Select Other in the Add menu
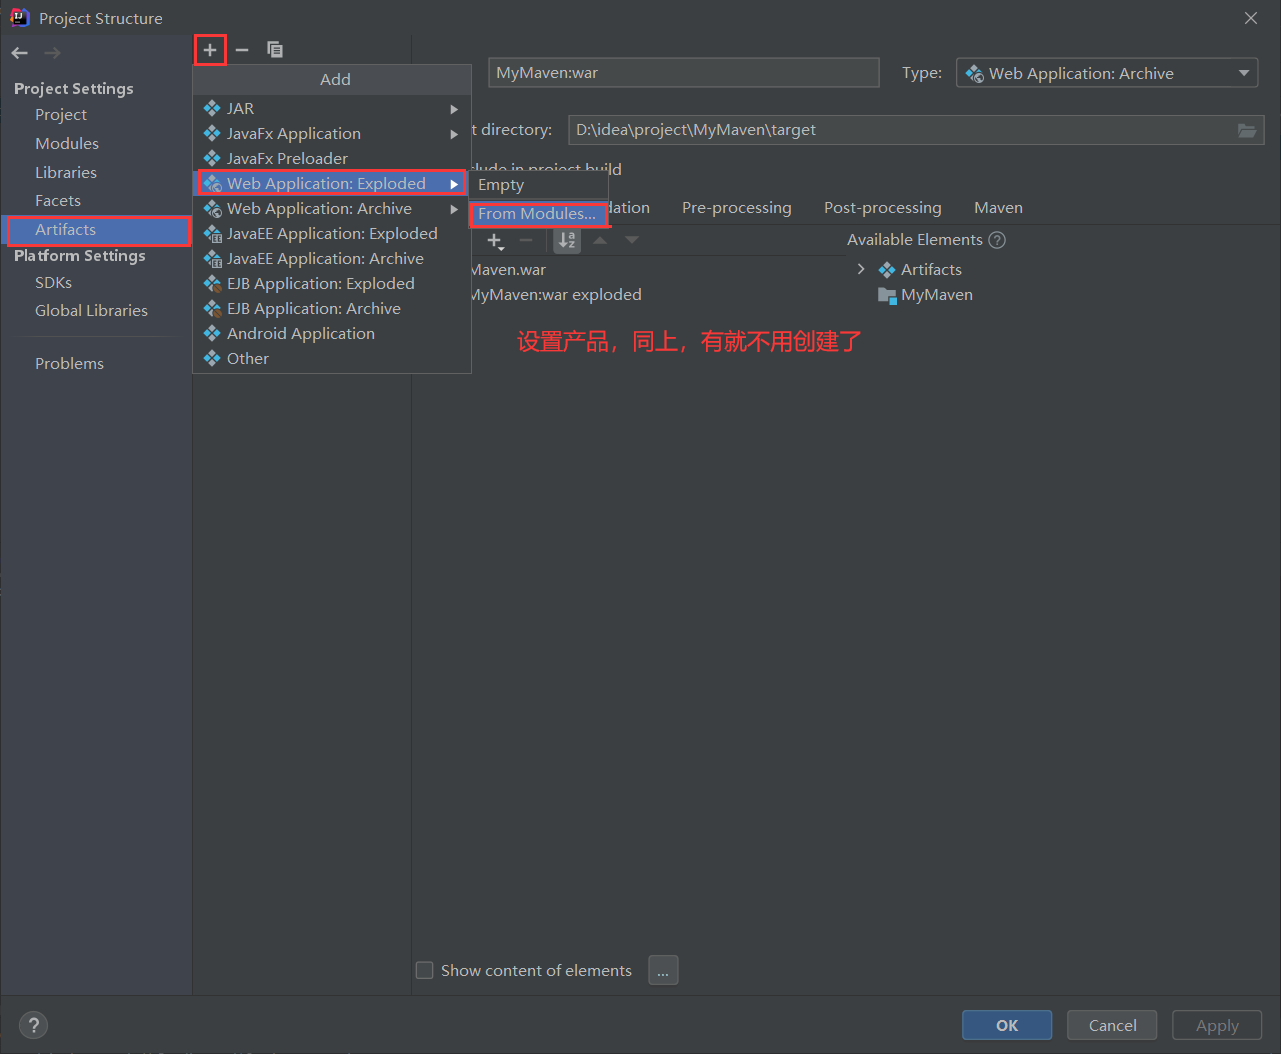 332,358
